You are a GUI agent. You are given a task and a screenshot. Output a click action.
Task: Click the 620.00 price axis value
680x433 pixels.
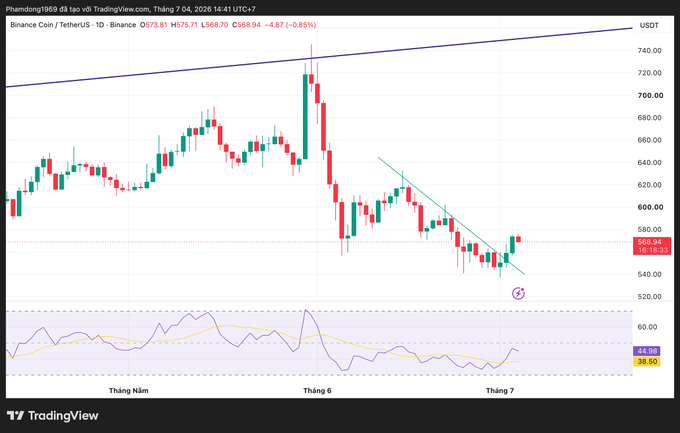click(649, 185)
